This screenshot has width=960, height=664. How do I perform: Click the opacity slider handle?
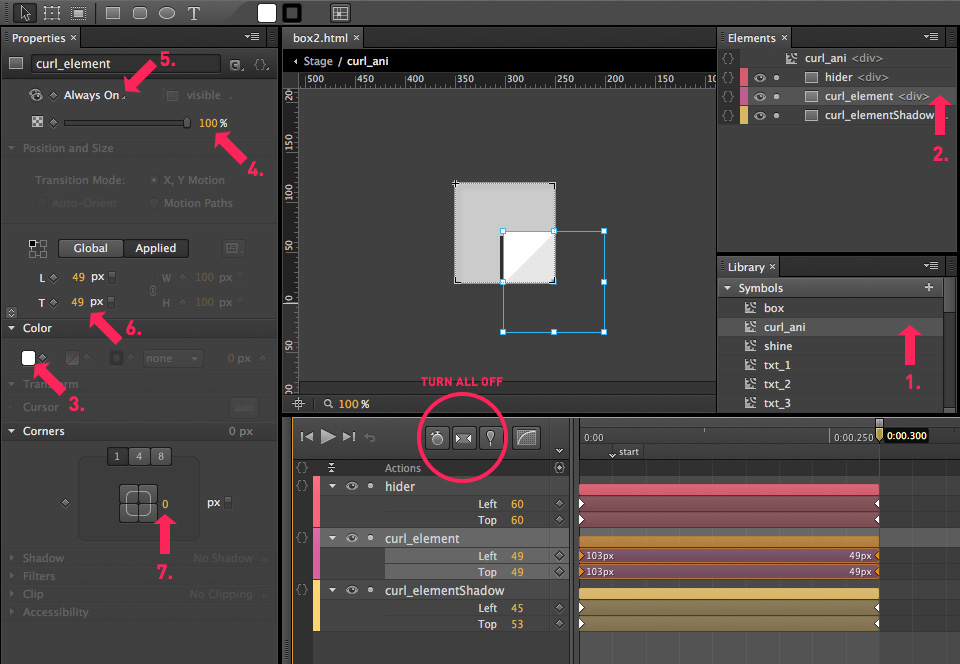pos(187,123)
